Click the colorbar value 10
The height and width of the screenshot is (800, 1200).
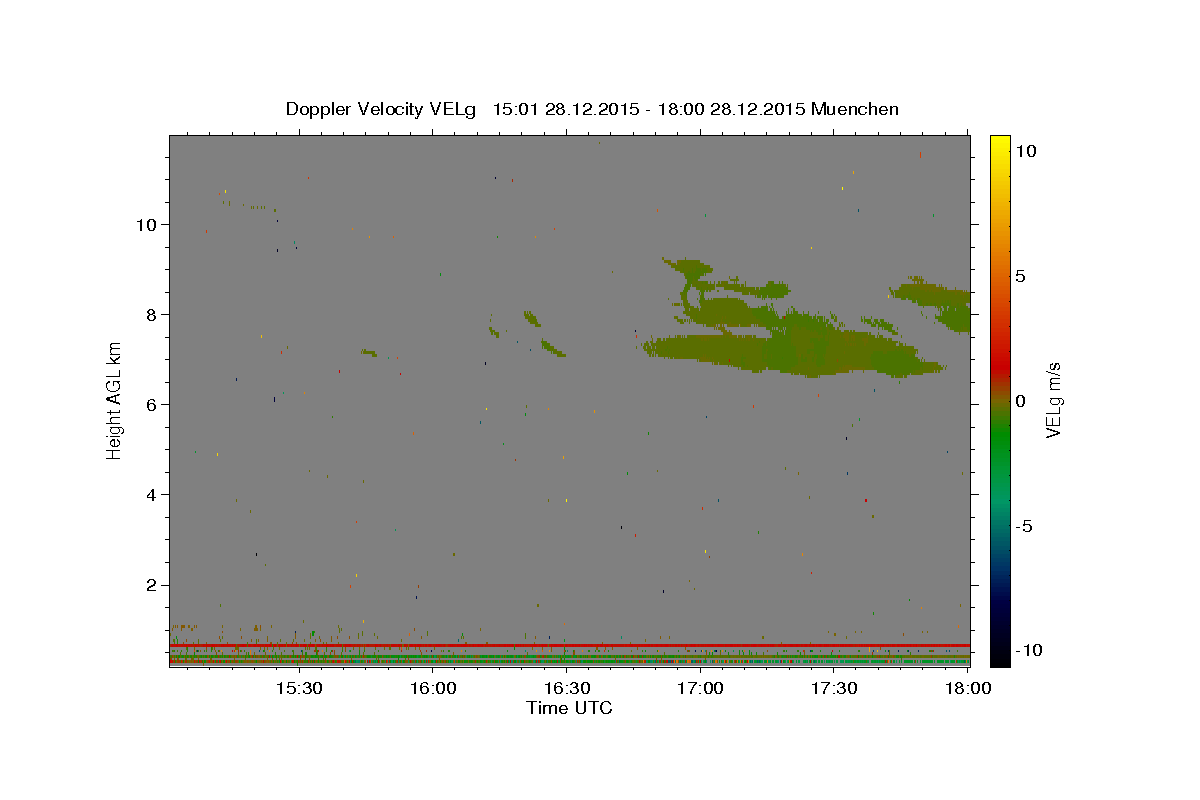(x=1026, y=150)
